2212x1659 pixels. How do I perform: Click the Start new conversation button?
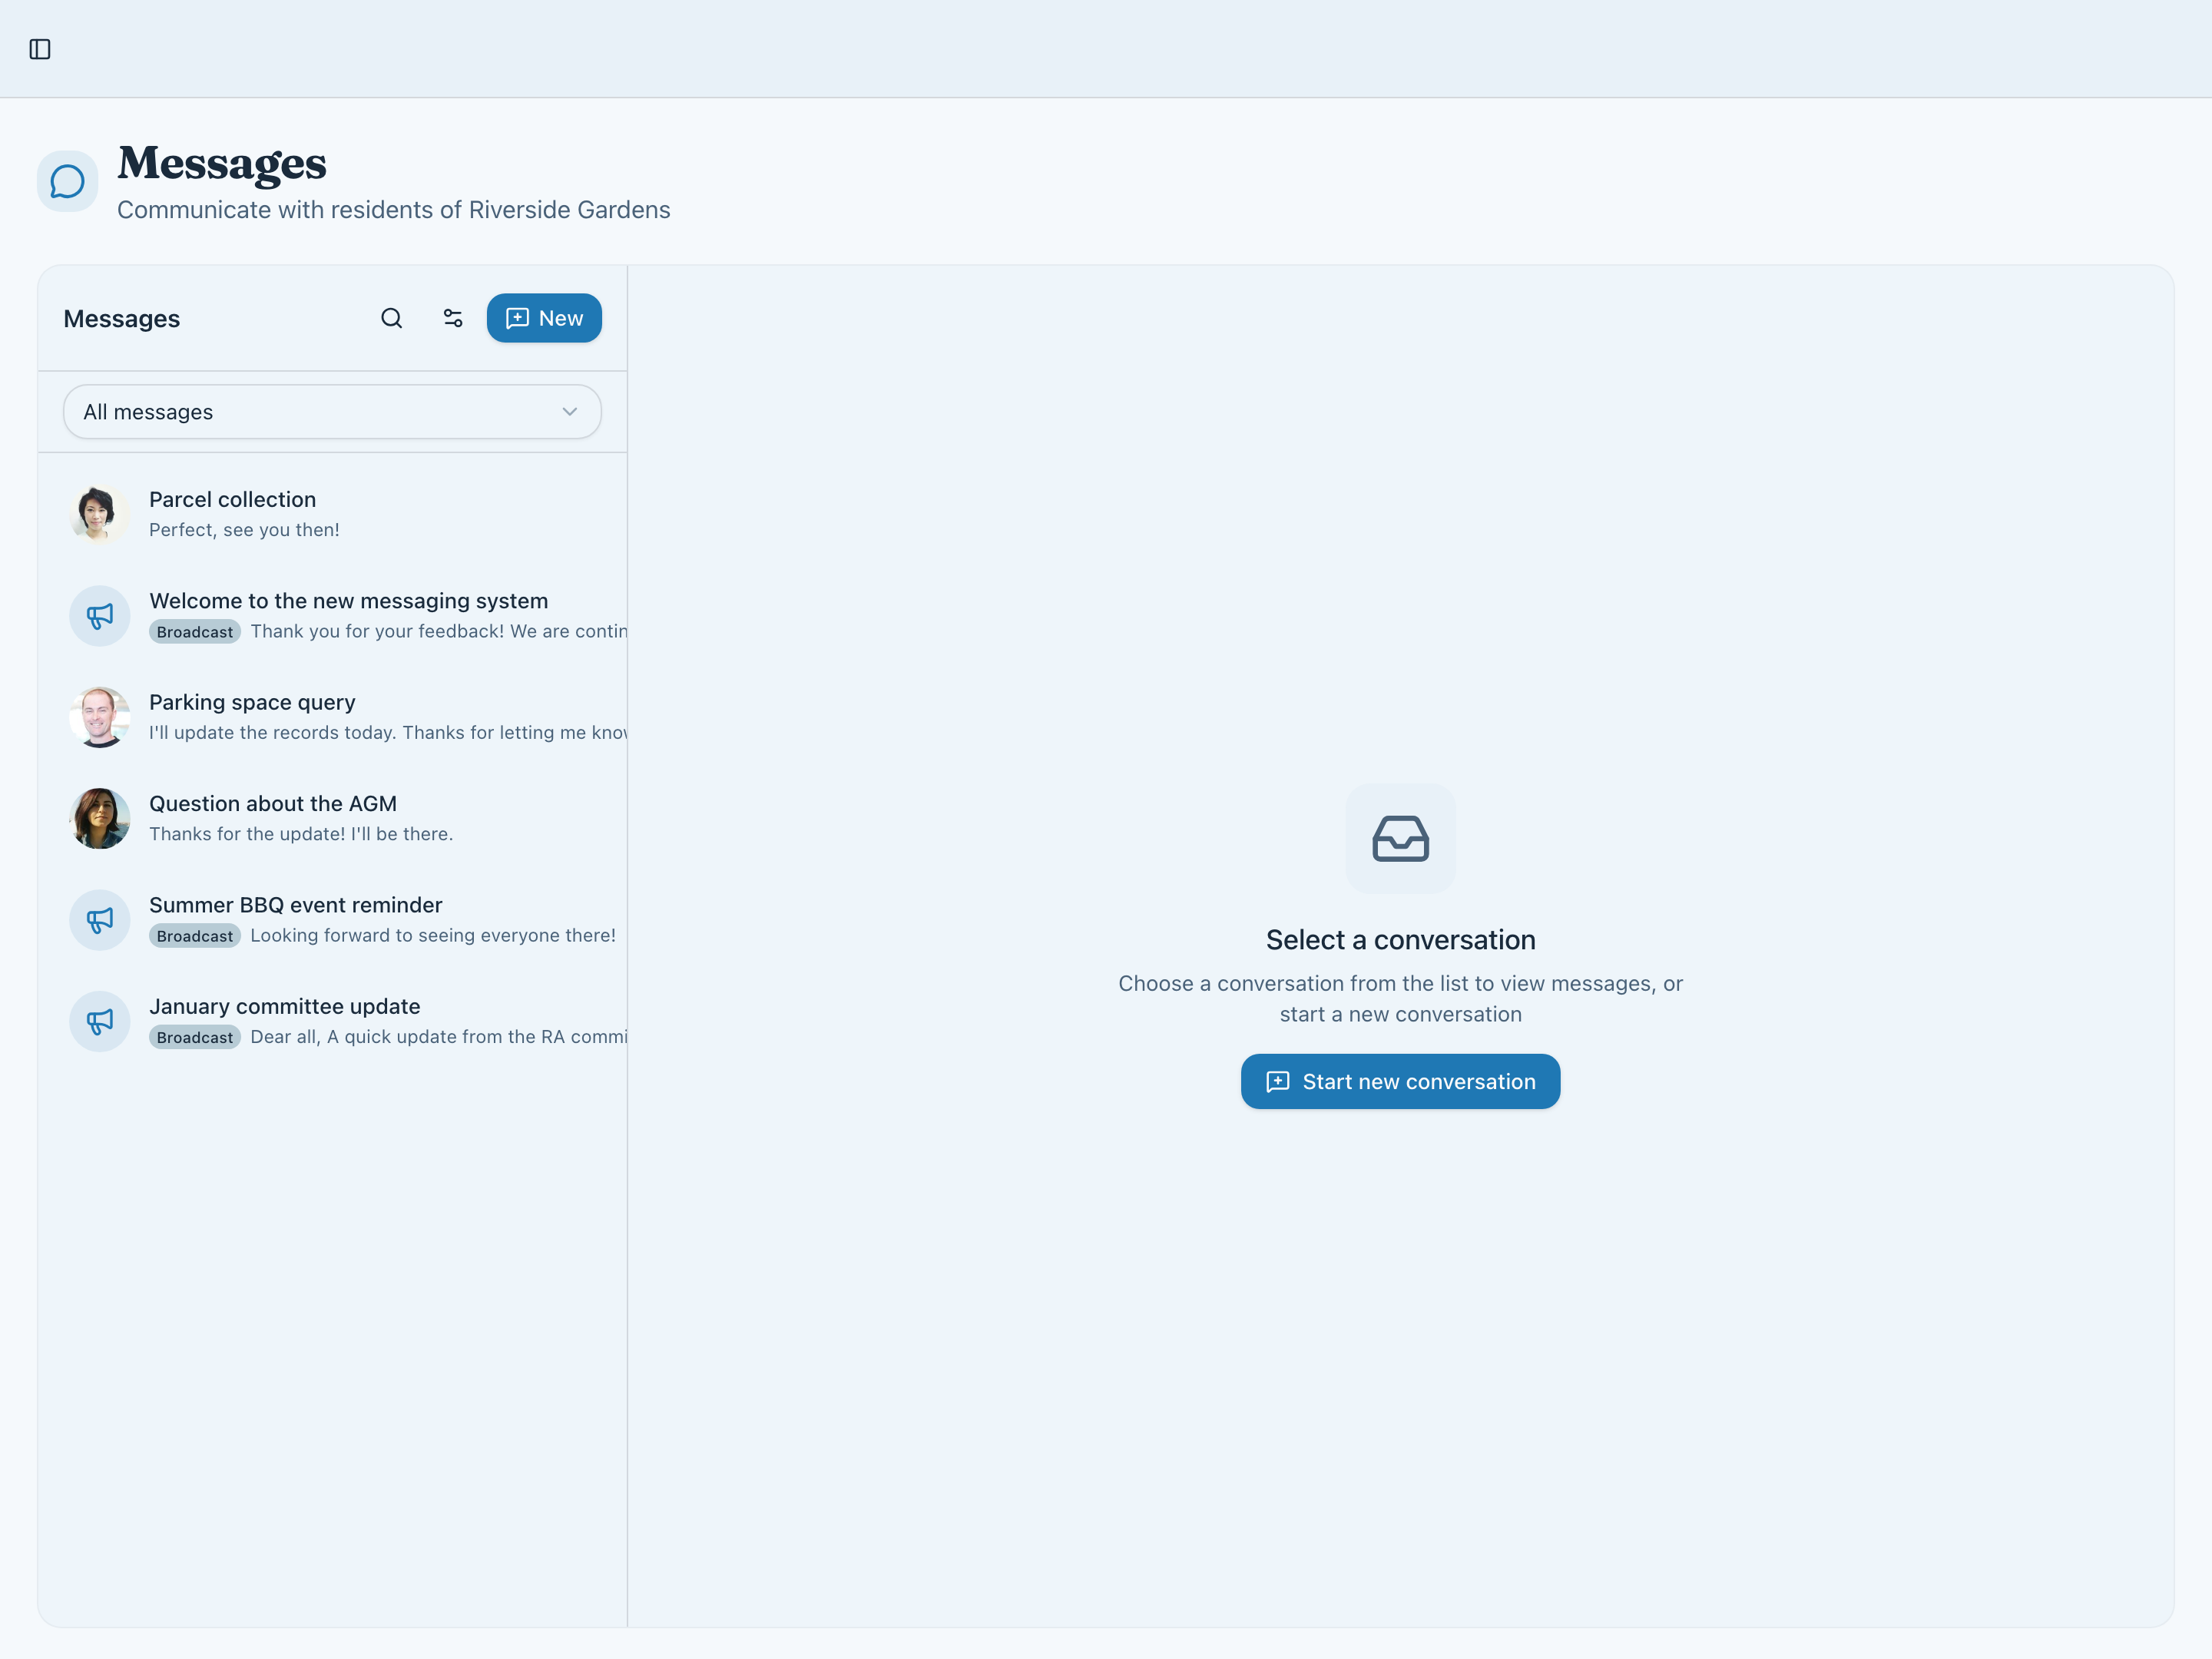coord(1400,1081)
